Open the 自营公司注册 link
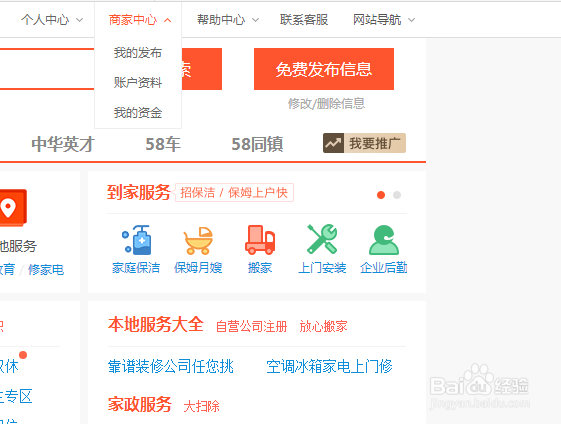Viewport: 561px width, 424px height. (252, 326)
